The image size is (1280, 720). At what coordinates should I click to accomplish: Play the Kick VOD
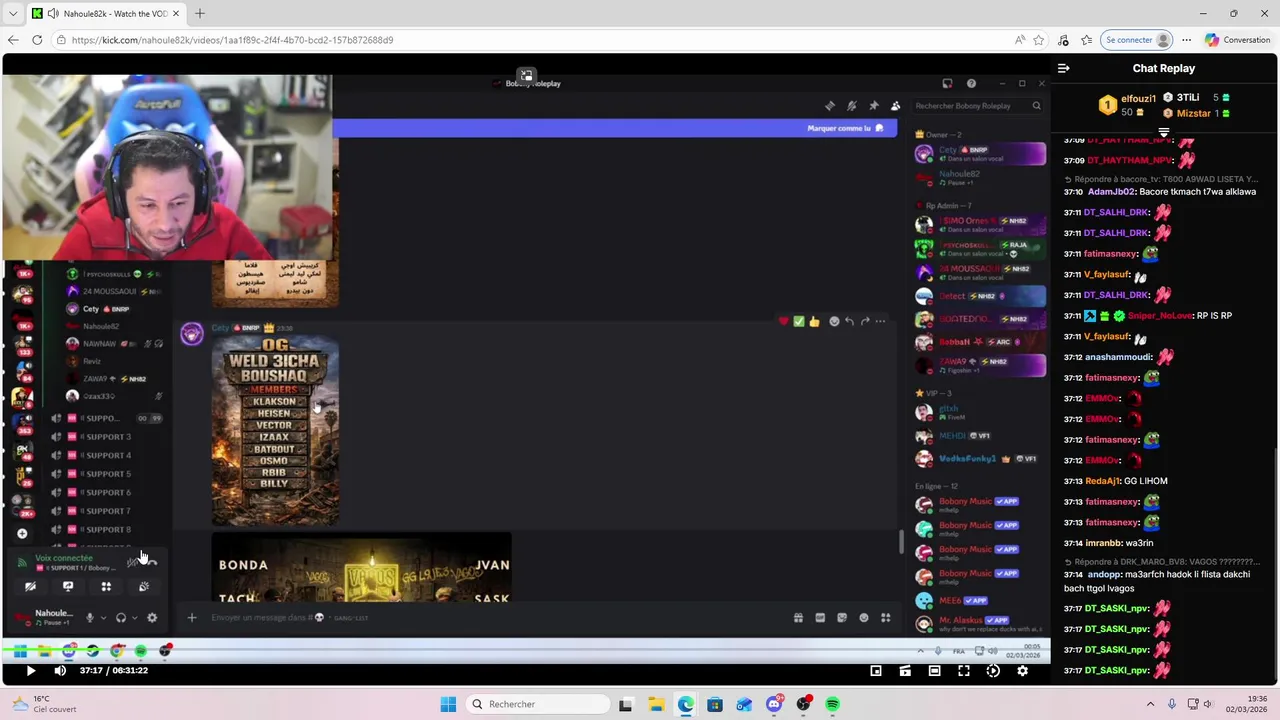30,671
